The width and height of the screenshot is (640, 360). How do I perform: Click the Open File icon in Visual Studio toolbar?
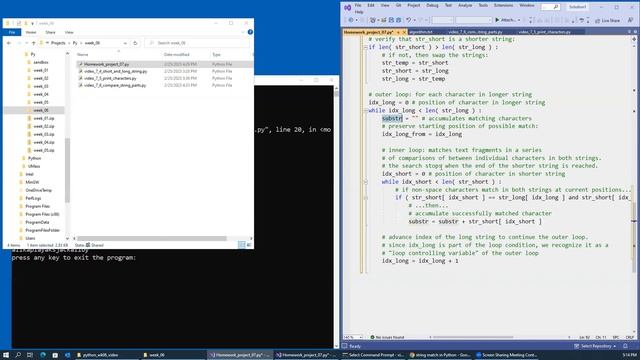pos(384,20)
